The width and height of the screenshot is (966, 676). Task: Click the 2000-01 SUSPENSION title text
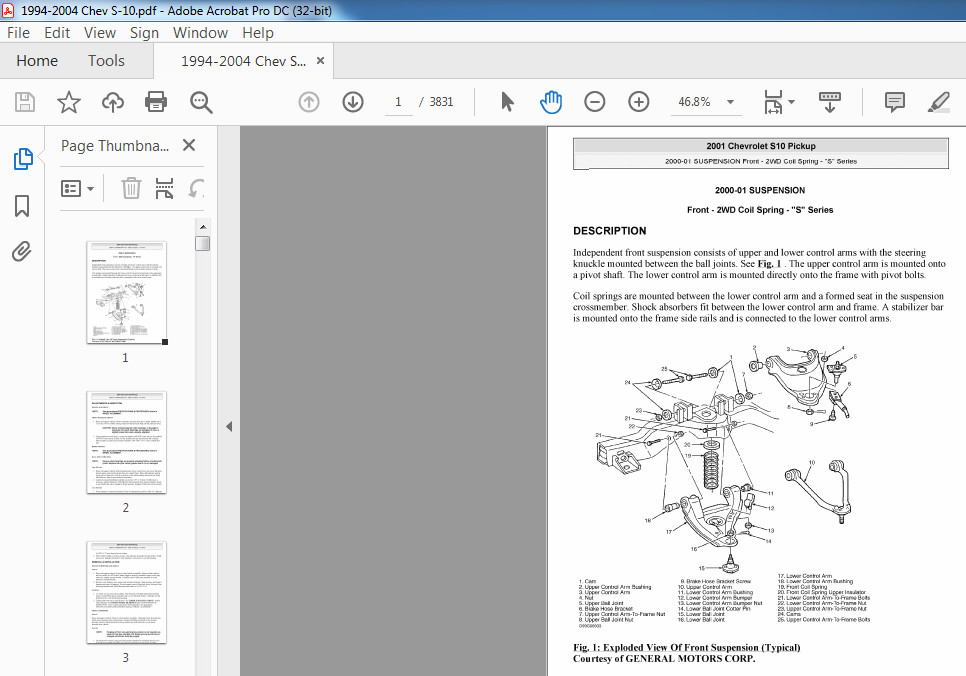click(x=760, y=190)
